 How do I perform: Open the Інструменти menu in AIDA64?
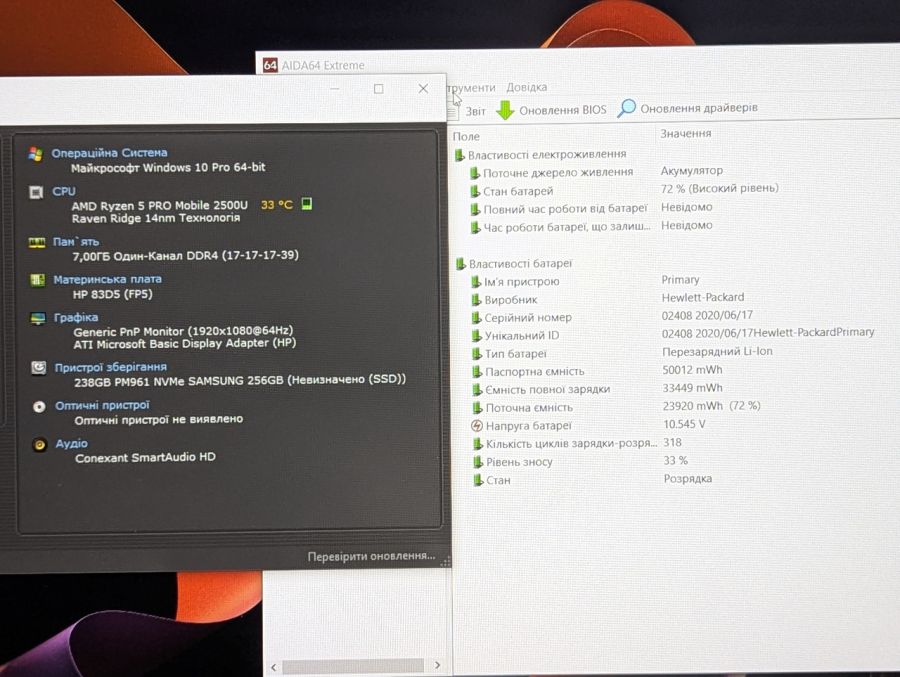[471, 88]
